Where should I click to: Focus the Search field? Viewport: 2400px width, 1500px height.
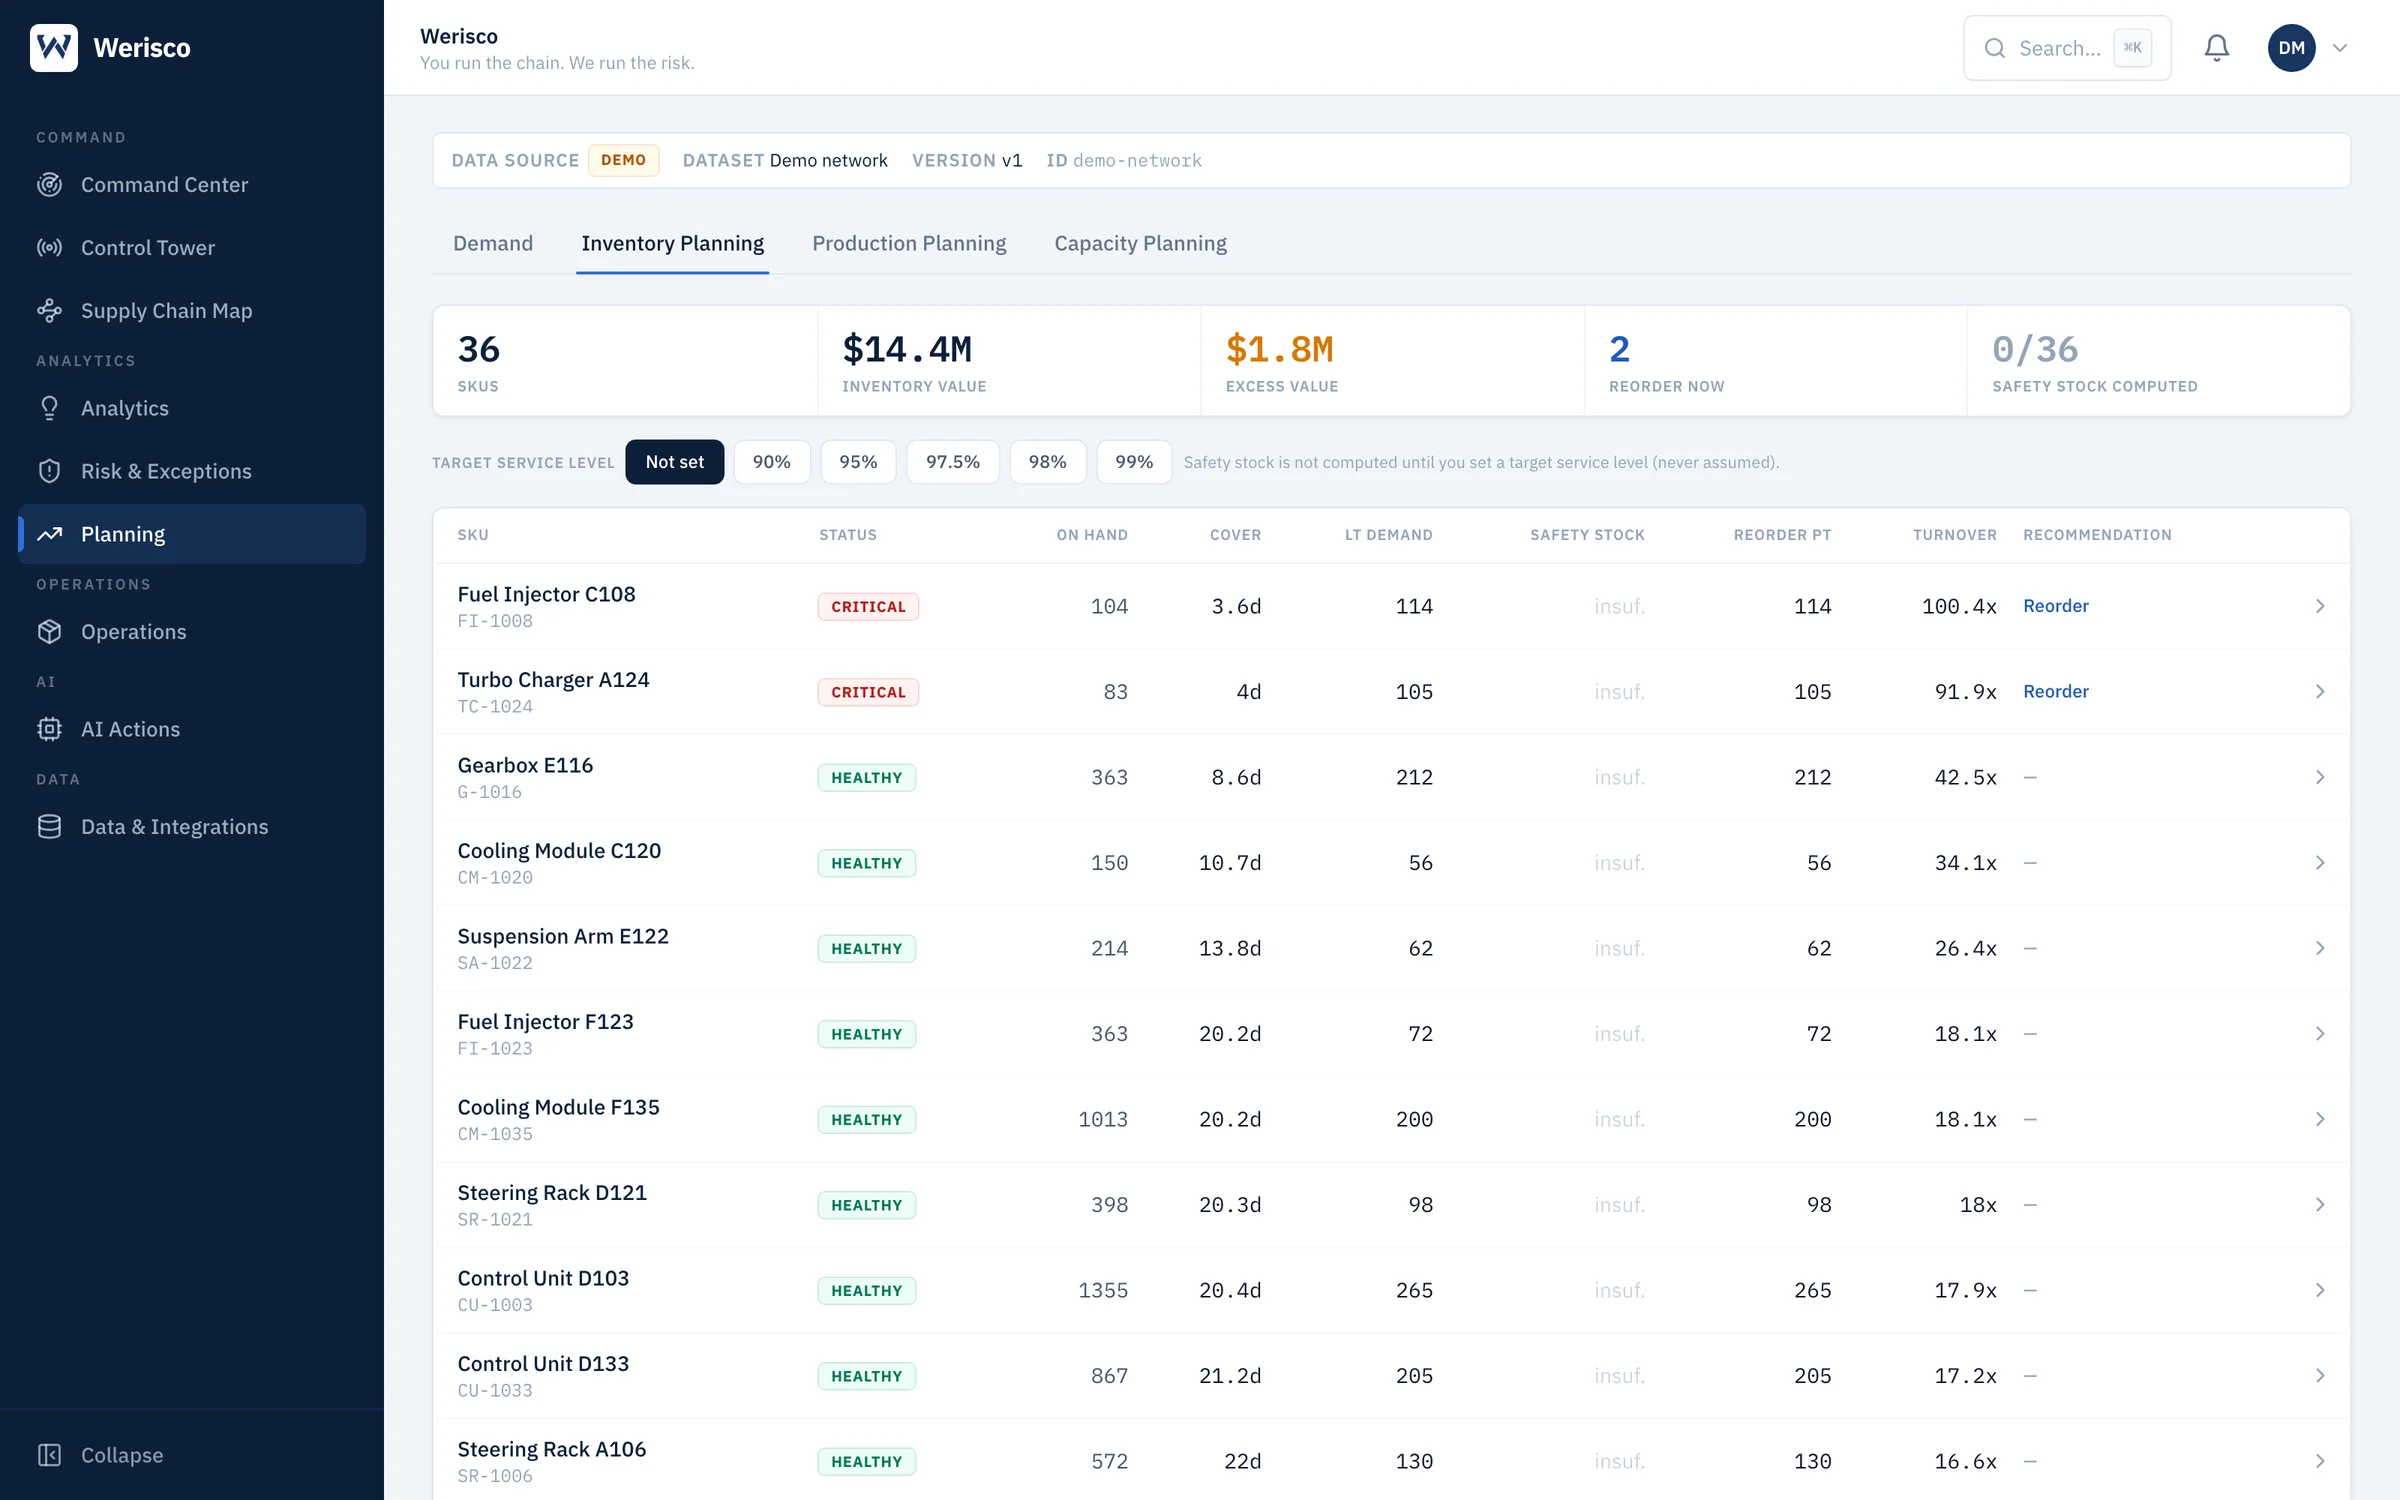tap(2067, 48)
